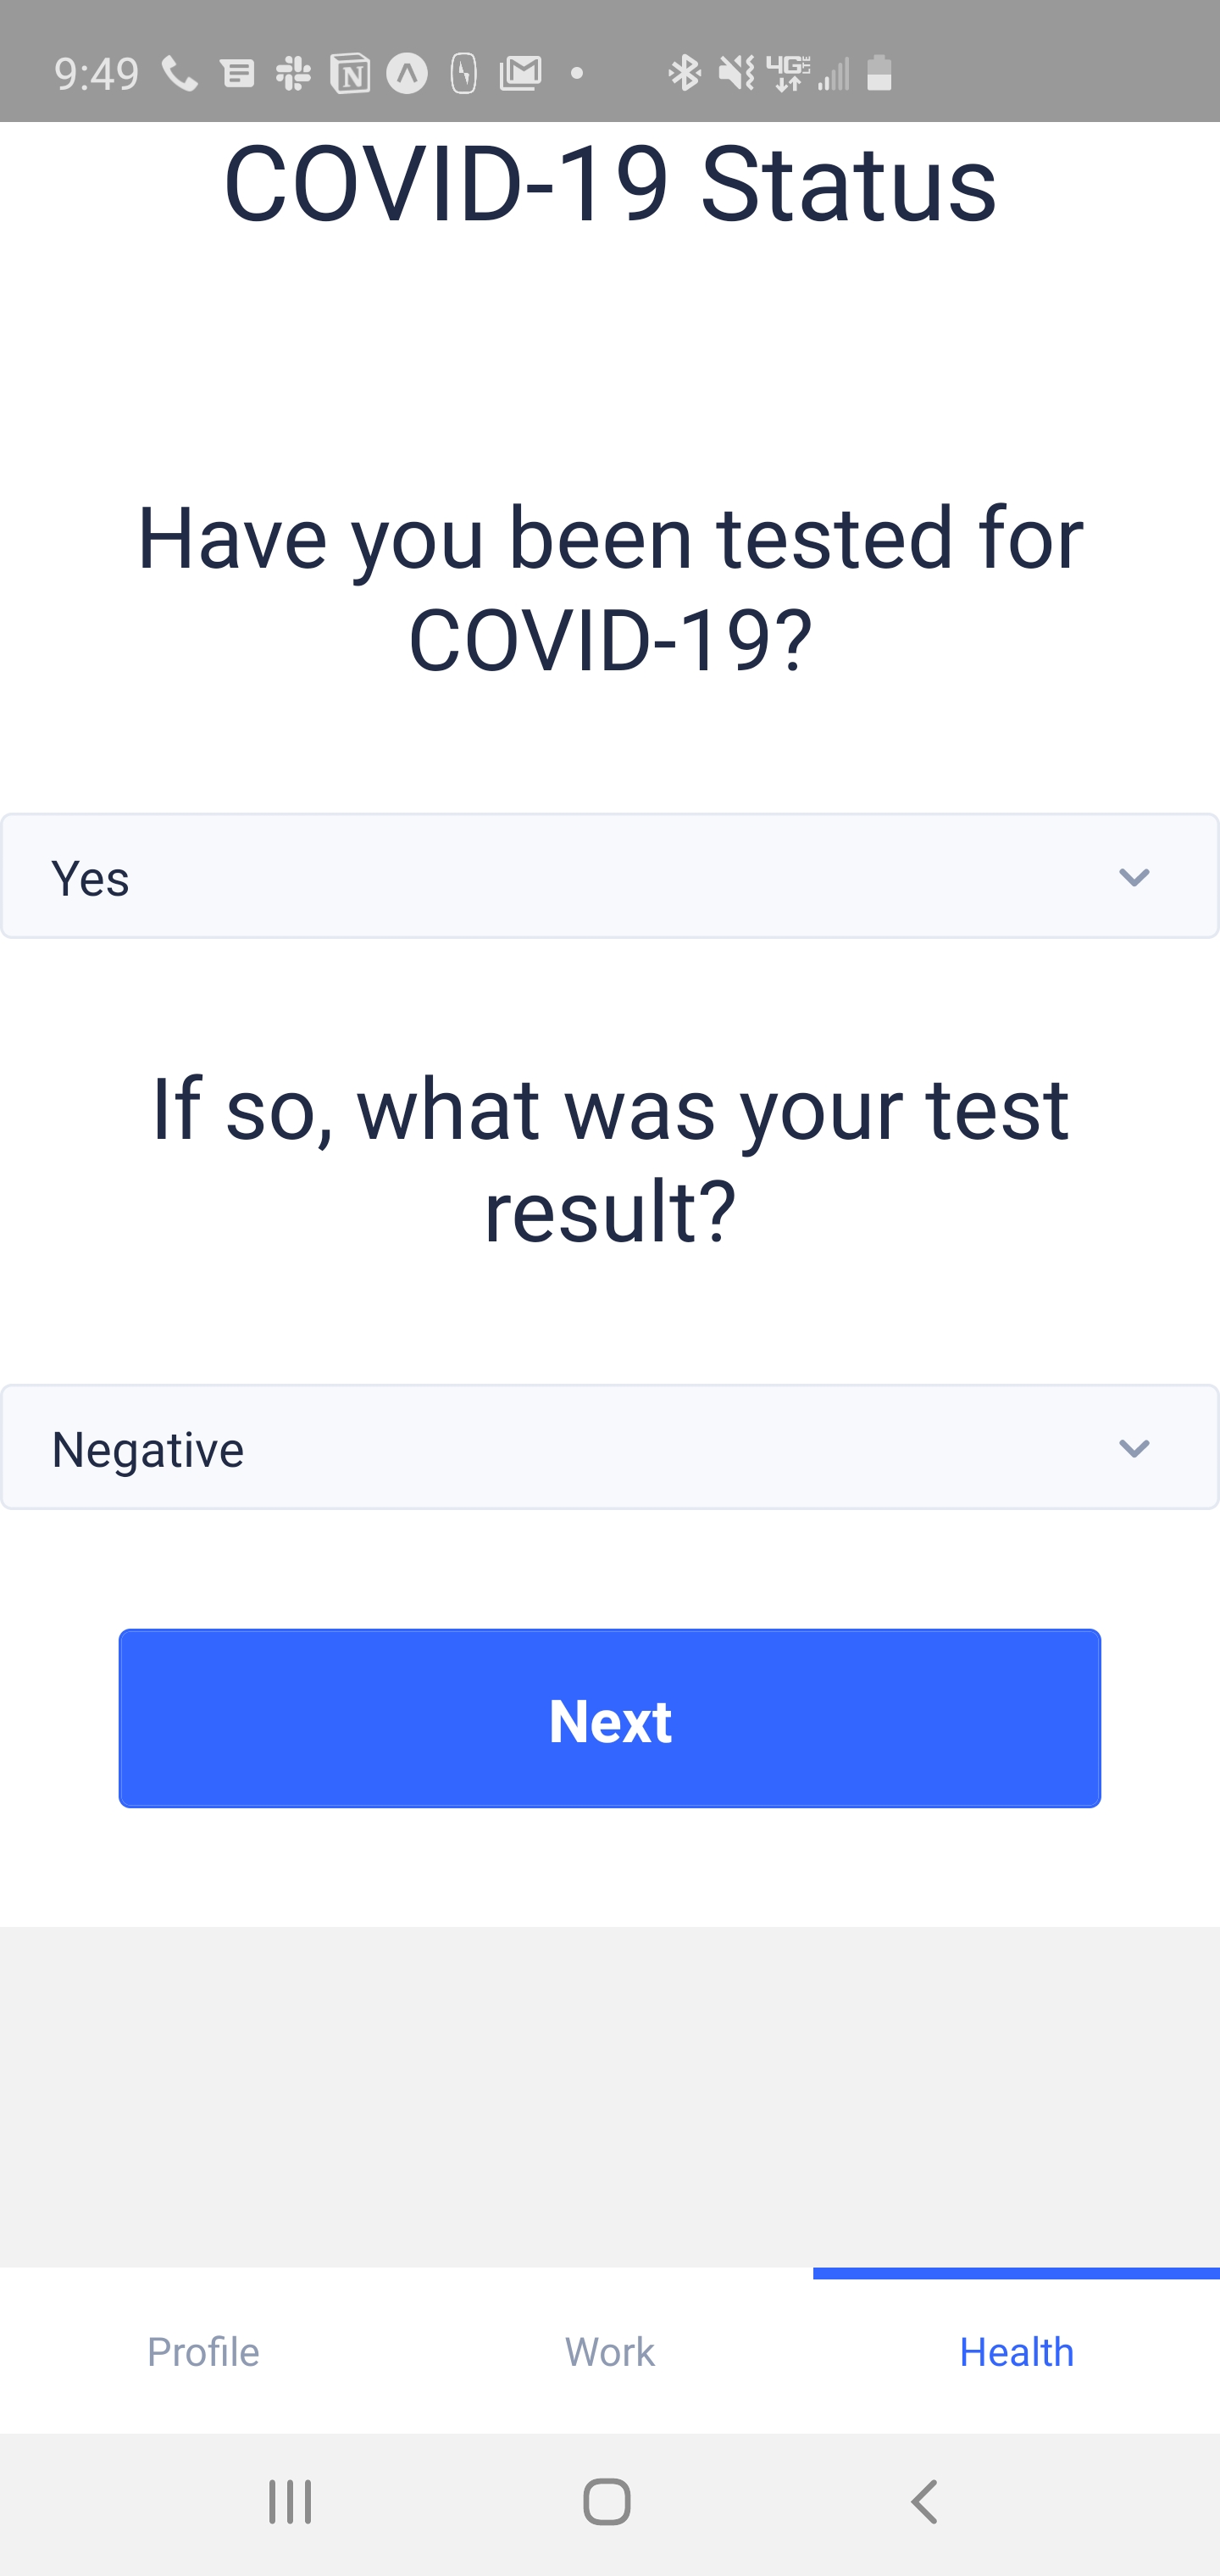Tap the Android back arrow button
Viewport: 1220px width, 2576px height.
point(925,2502)
